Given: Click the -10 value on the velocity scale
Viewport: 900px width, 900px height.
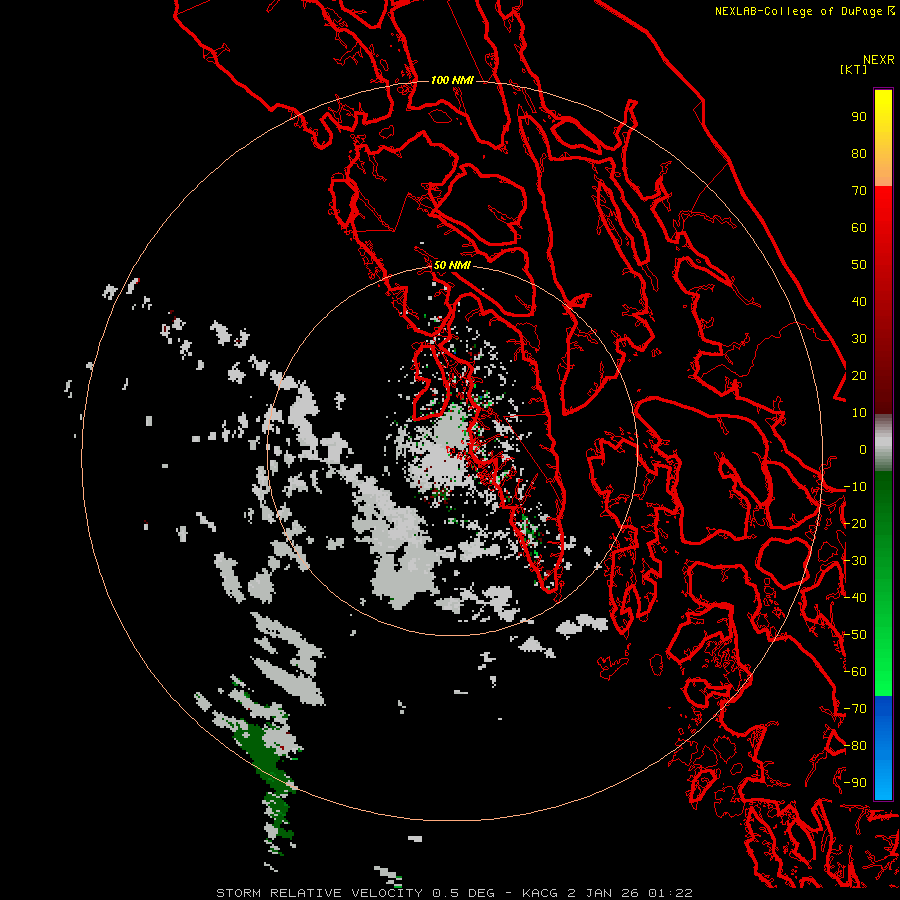Looking at the screenshot, I should click(x=855, y=487).
